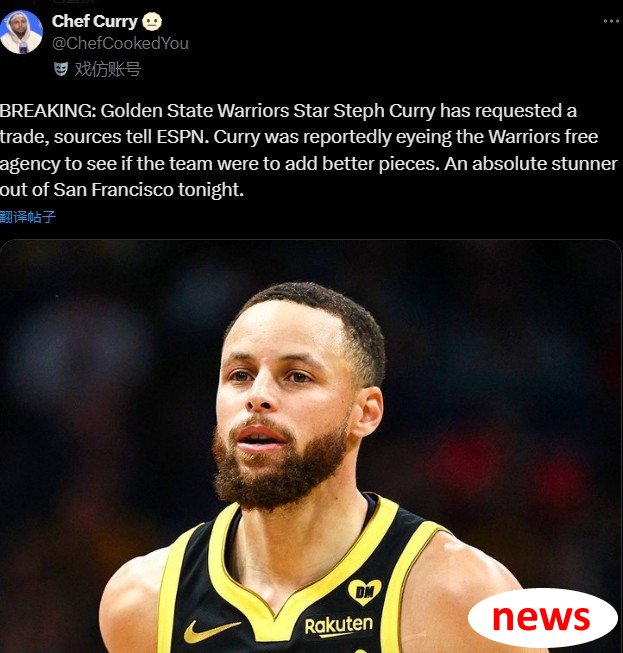Click the Nike swoosh on jersey
The height and width of the screenshot is (653, 623).
click(x=212, y=631)
